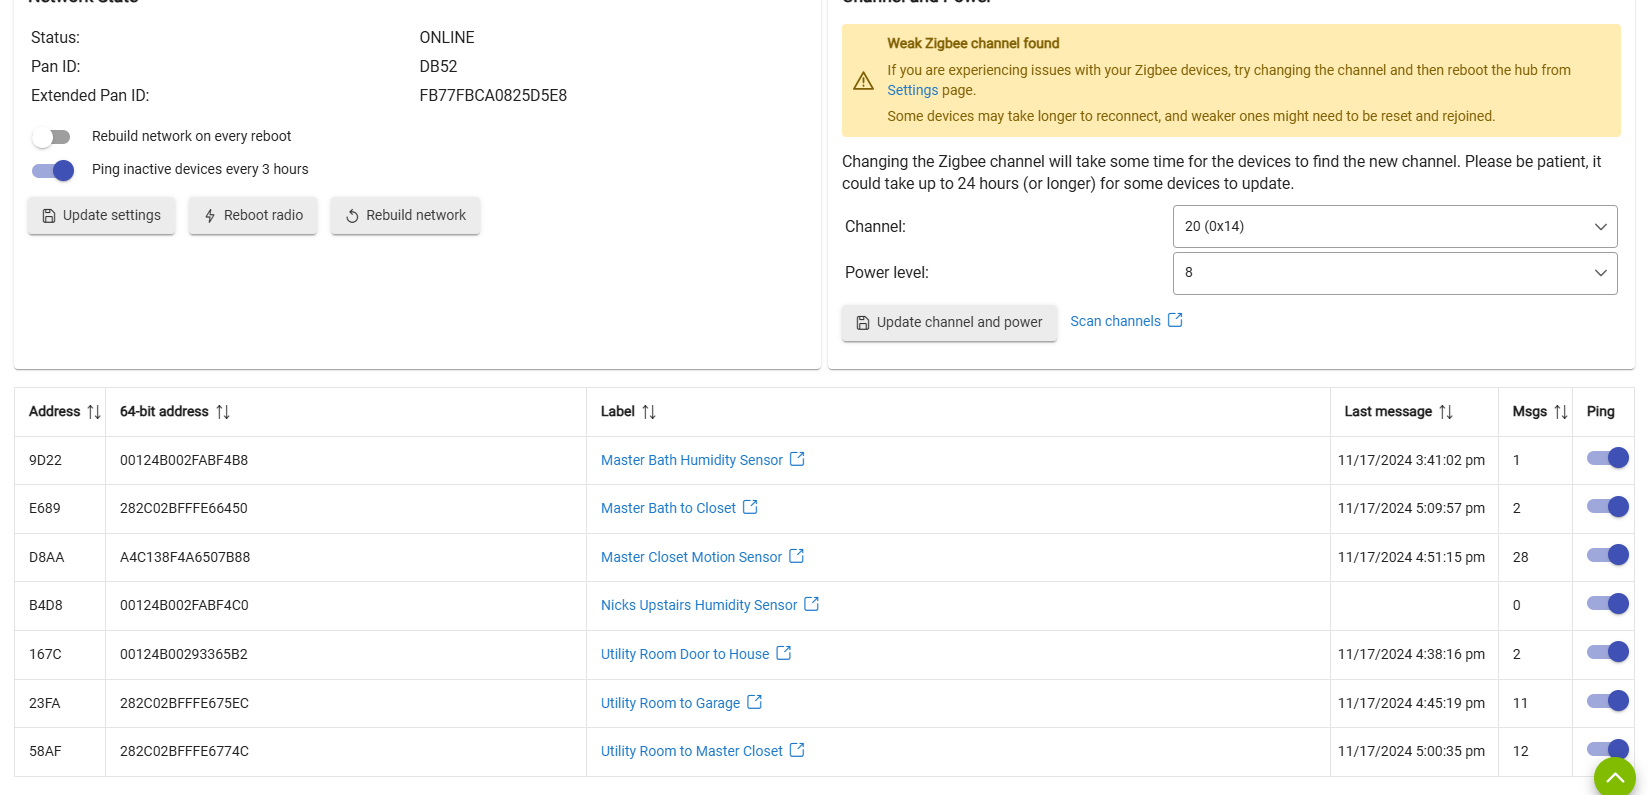Open the Power level dropdown

[x=1395, y=273]
